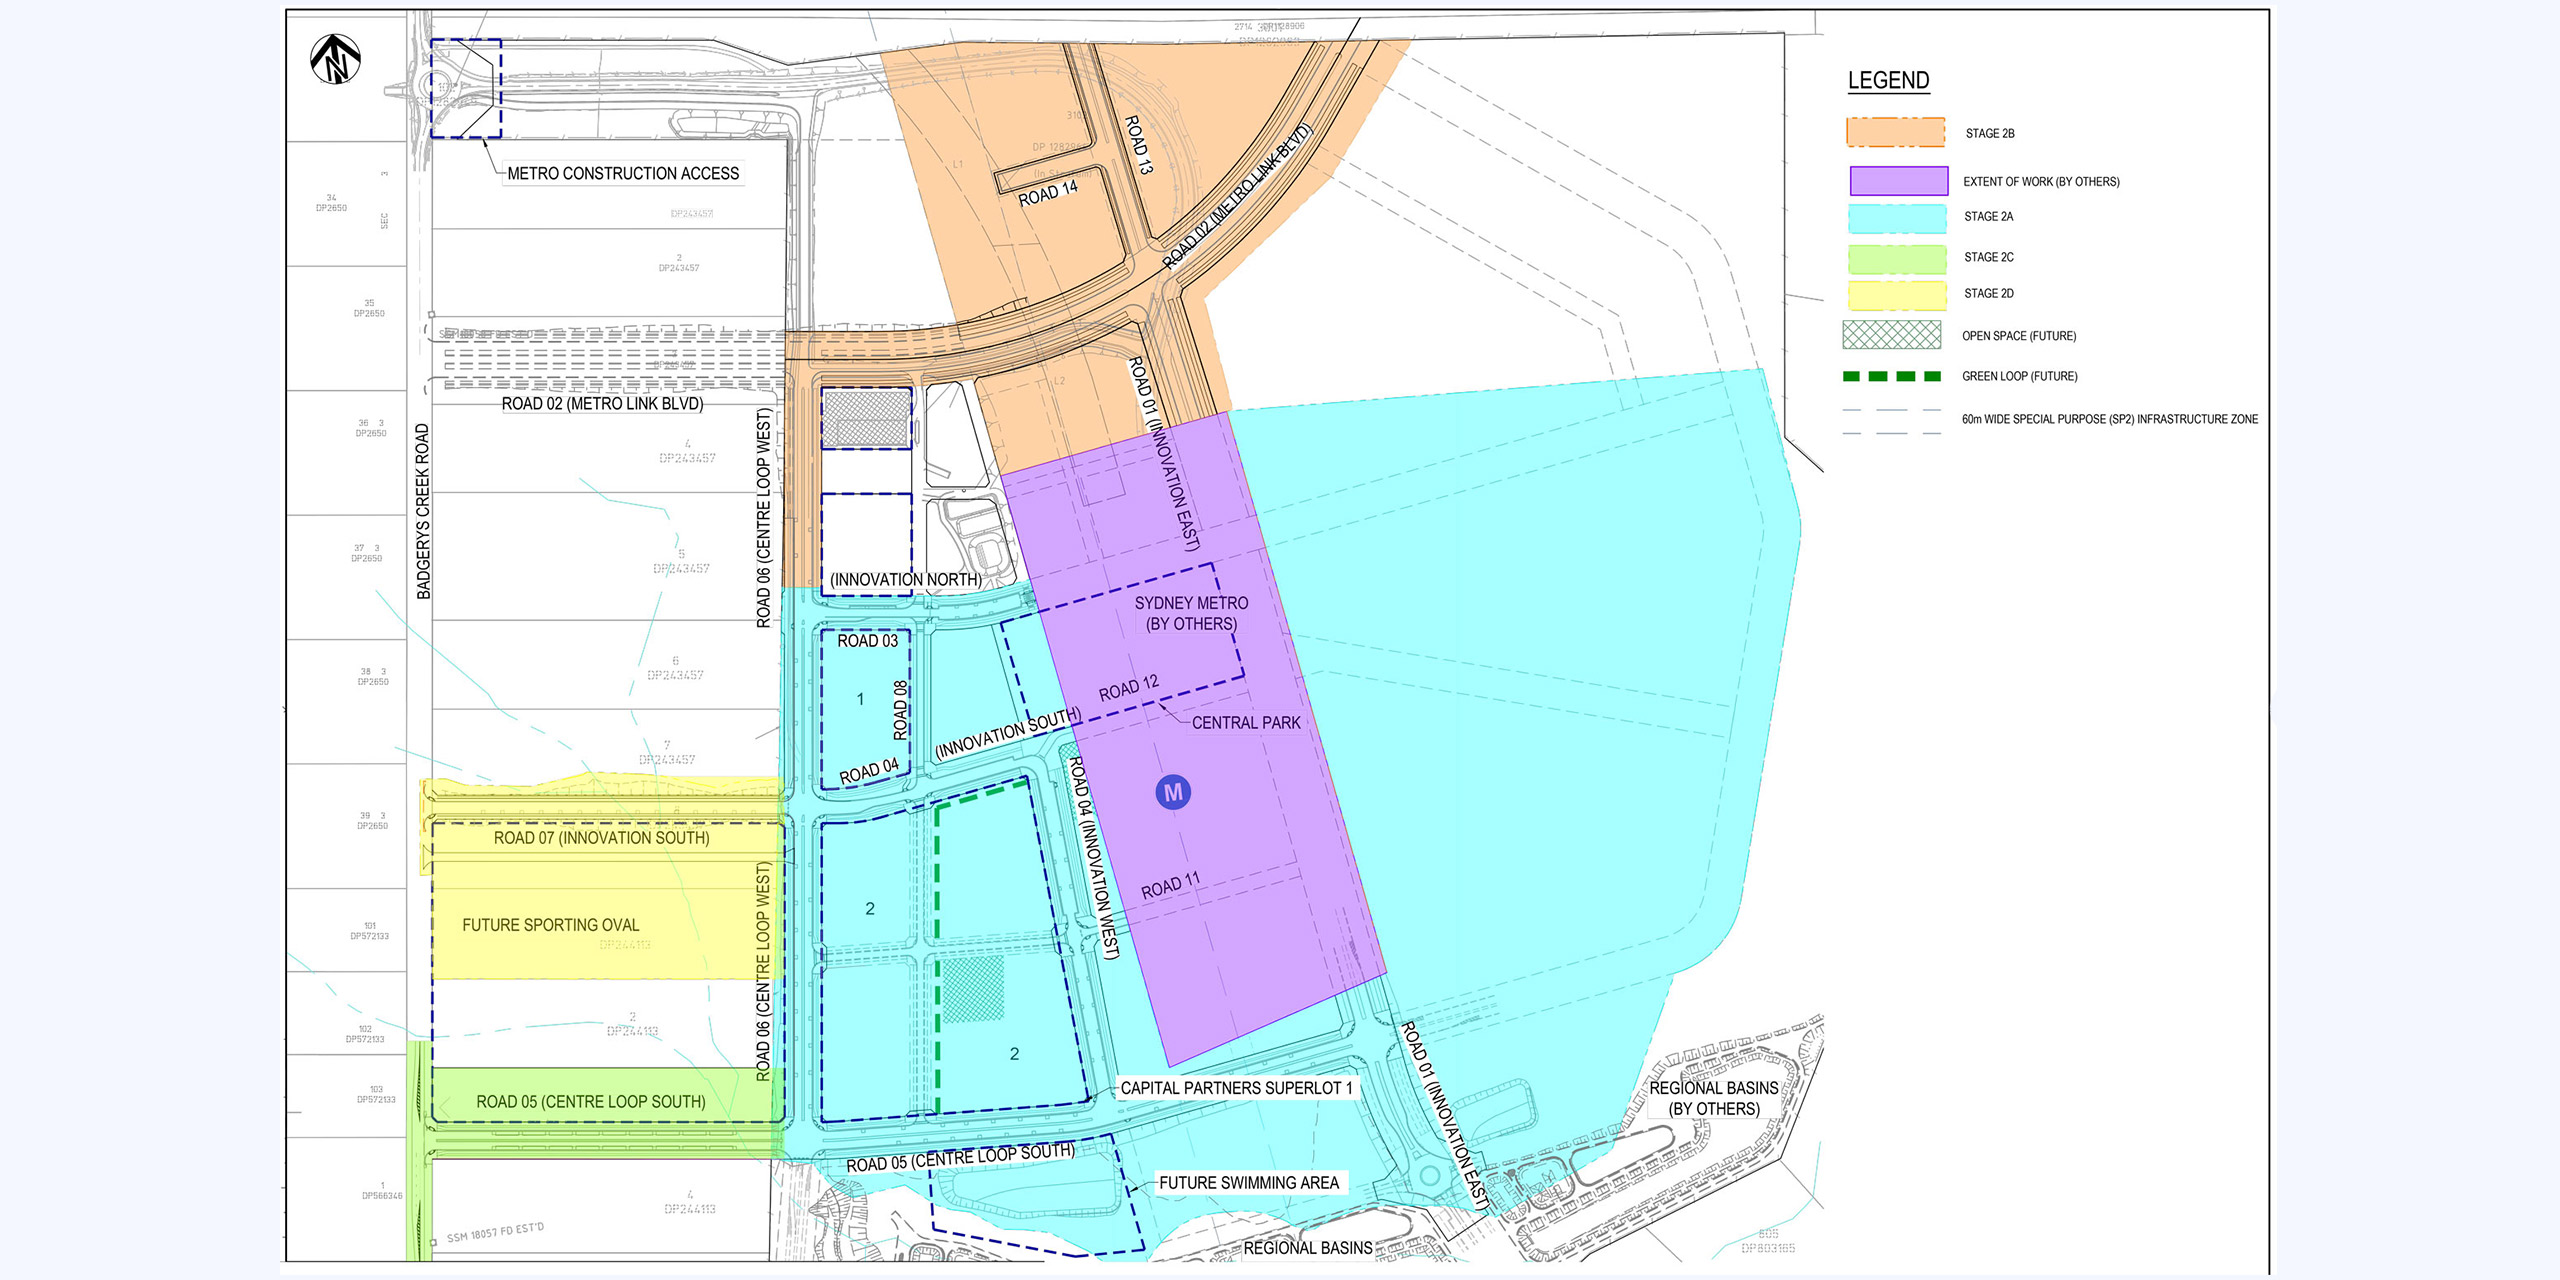2560x1280 pixels.
Task: Click the Metro Construction Access label
Action: (x=623, y=174)
